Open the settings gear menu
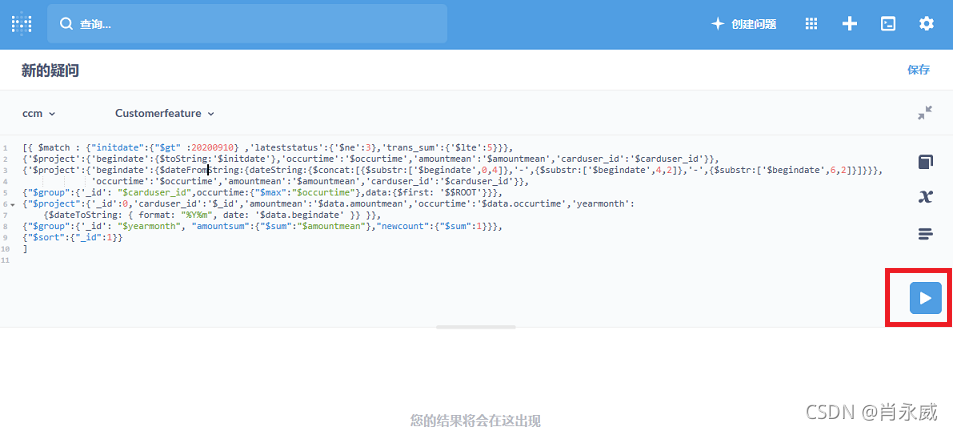The height and width of the screenshot is (430, 953). click(926, 24)
